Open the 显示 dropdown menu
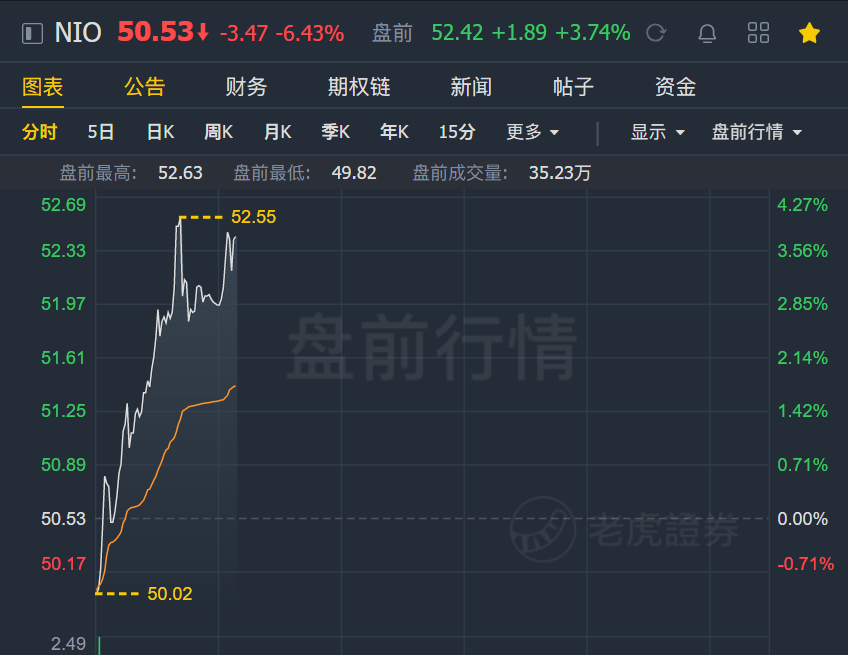The image size is (848, 655). 658,132
